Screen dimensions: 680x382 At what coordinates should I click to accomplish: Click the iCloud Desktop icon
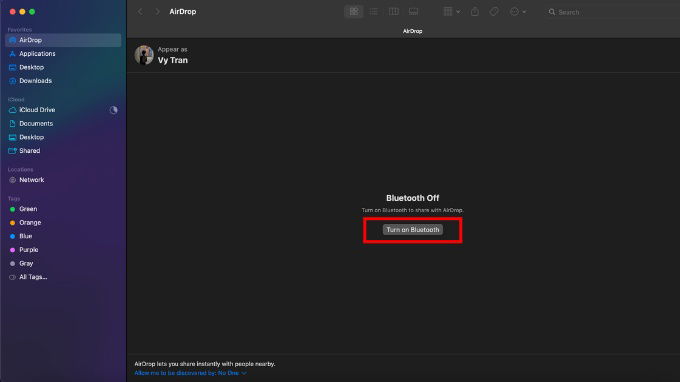pyautogui.click(x=13, y=137)
